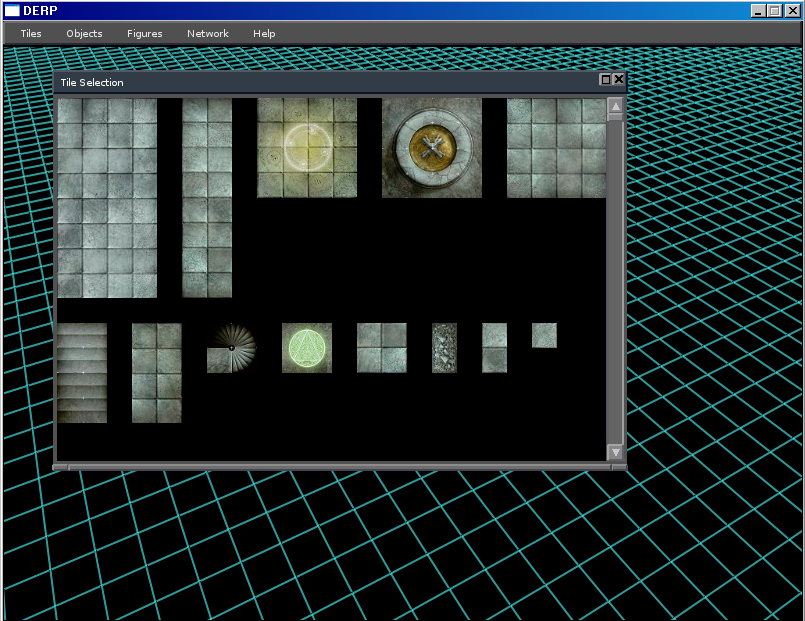Select the narrow 2x8 stone corridor tile
The image size is (805, 621).
coord(207,198)
